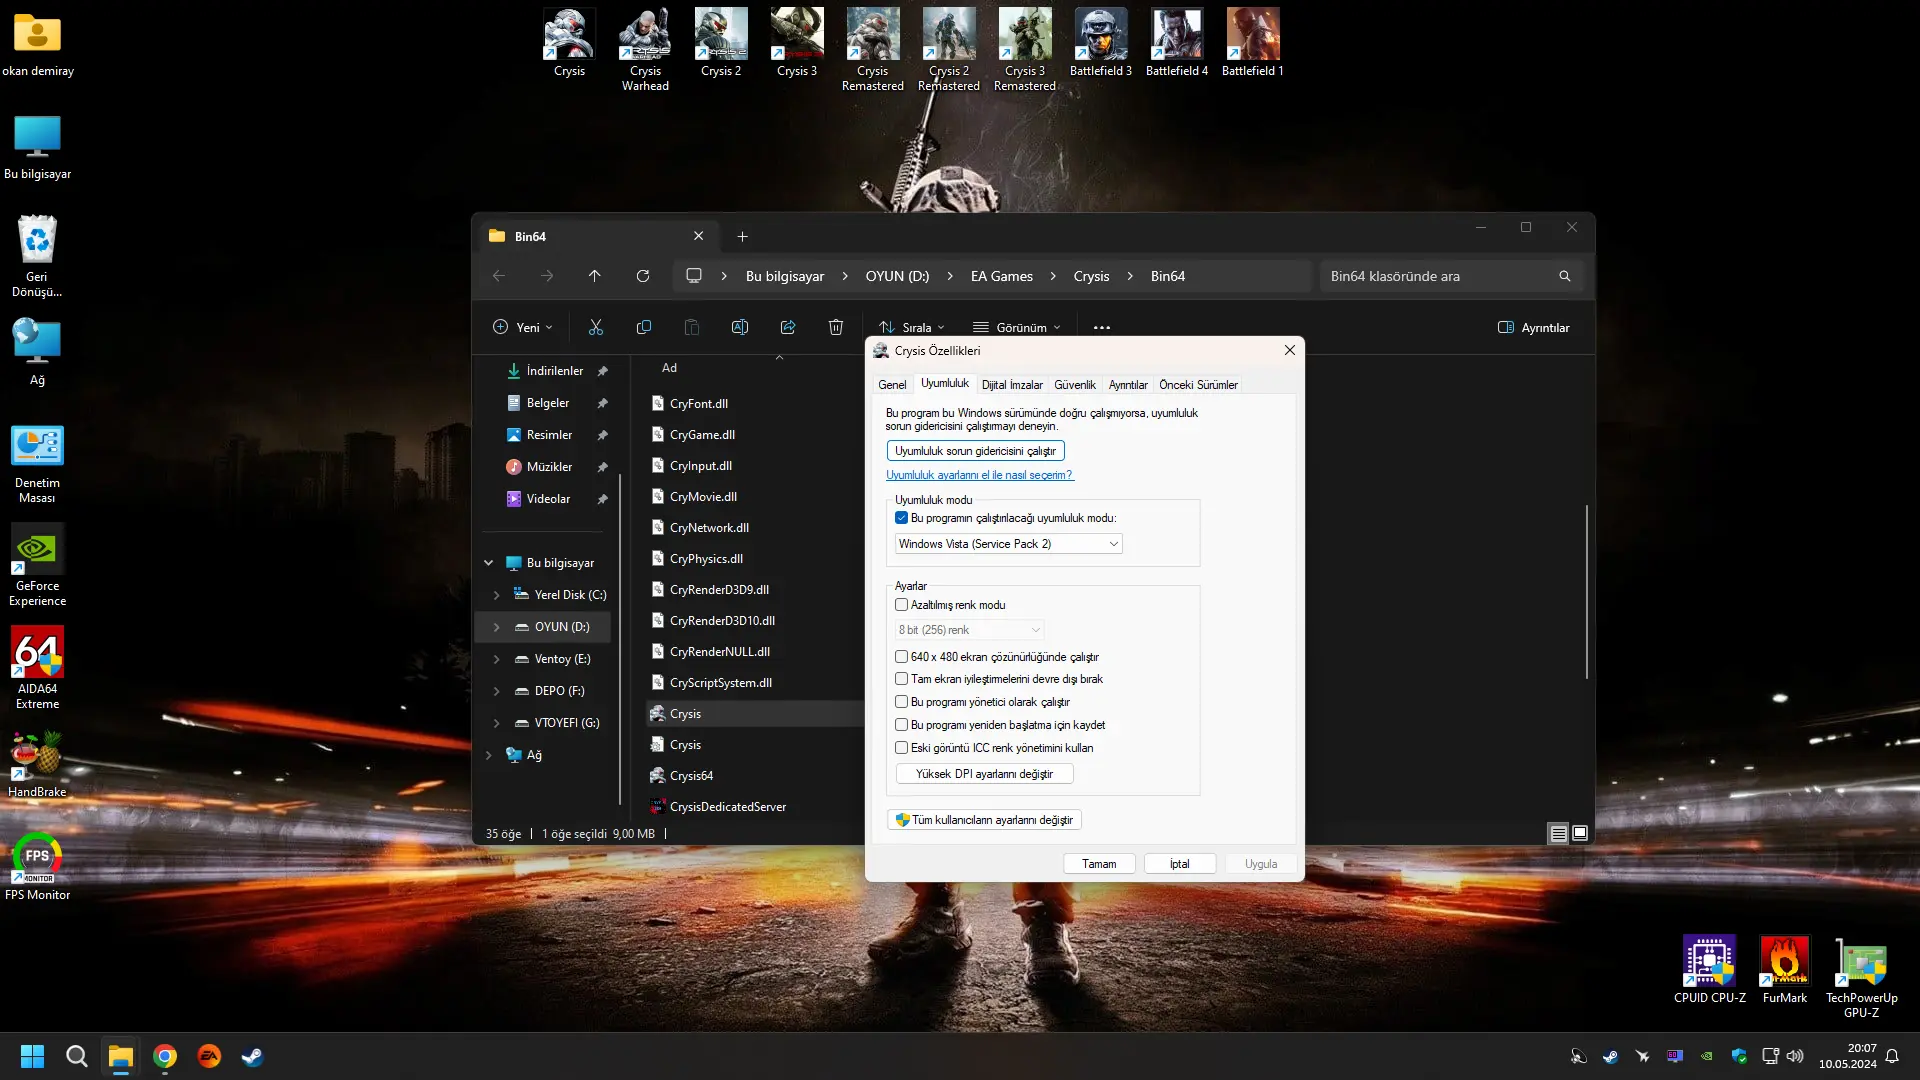Expand Yerel Disk (C:) in navigation tree
1920x1080 pixels.
click(x=497, y=595)
